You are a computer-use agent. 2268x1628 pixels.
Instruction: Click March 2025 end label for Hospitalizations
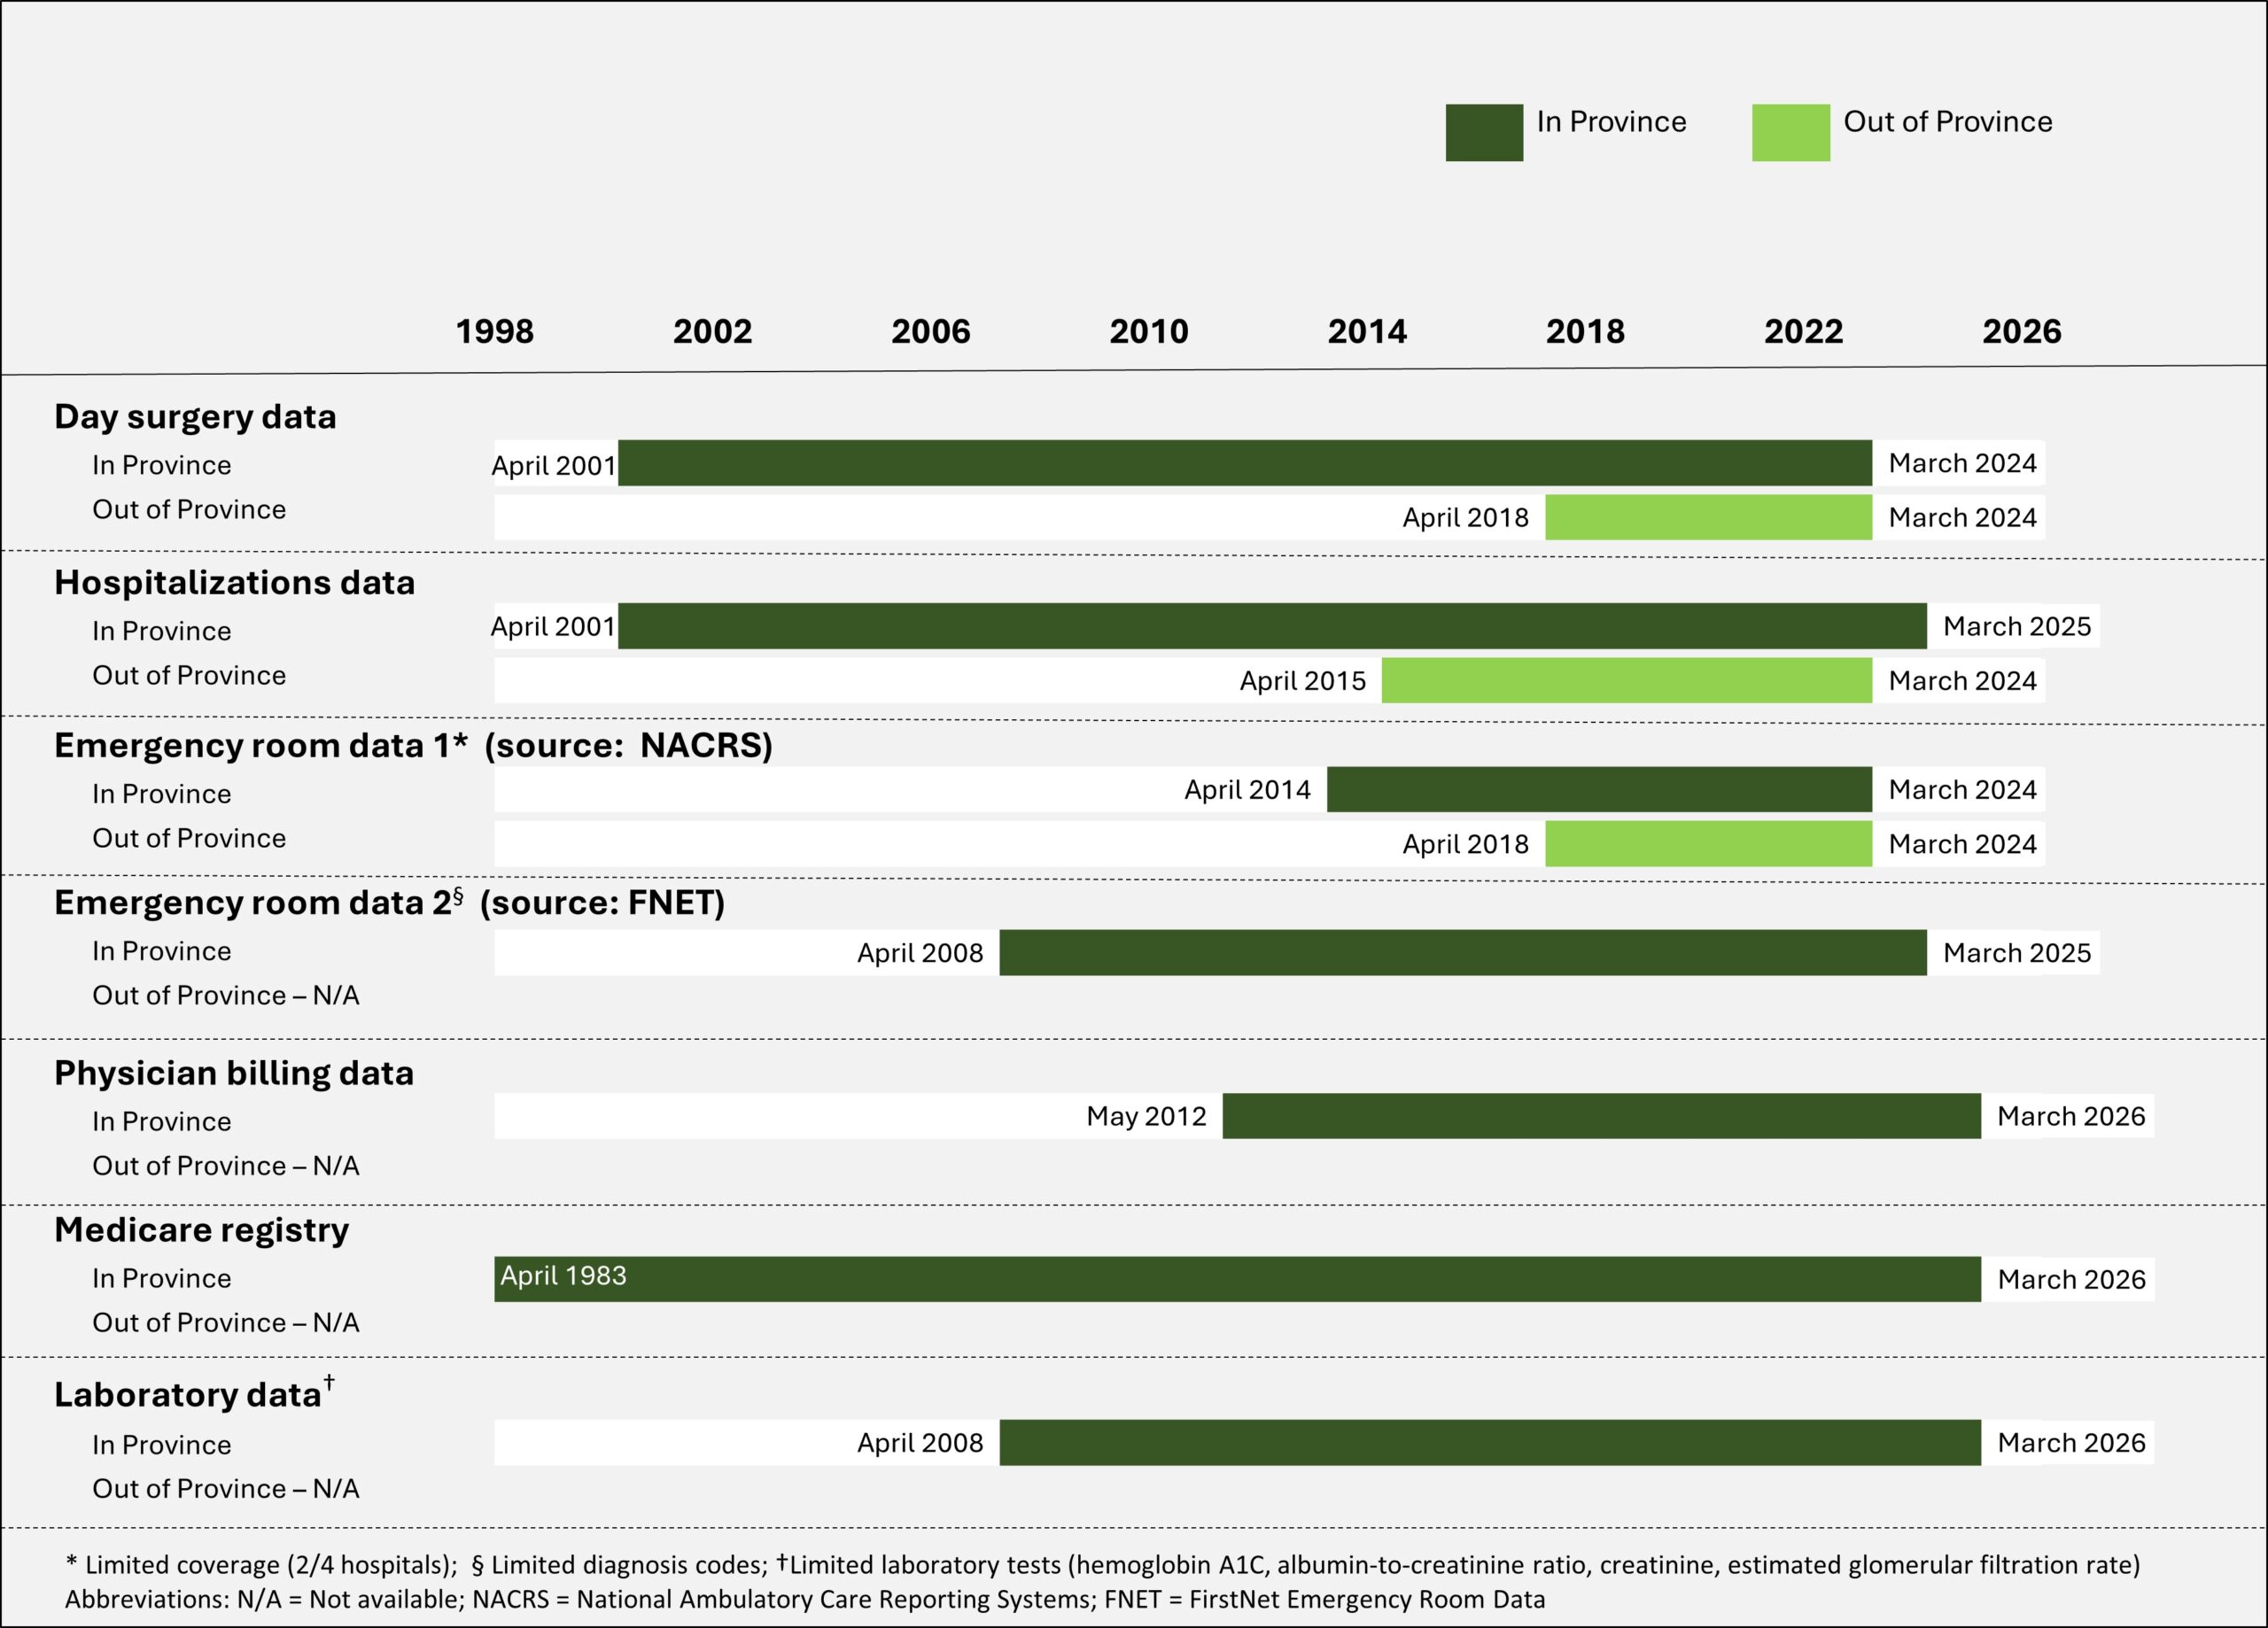[2016, 626]
